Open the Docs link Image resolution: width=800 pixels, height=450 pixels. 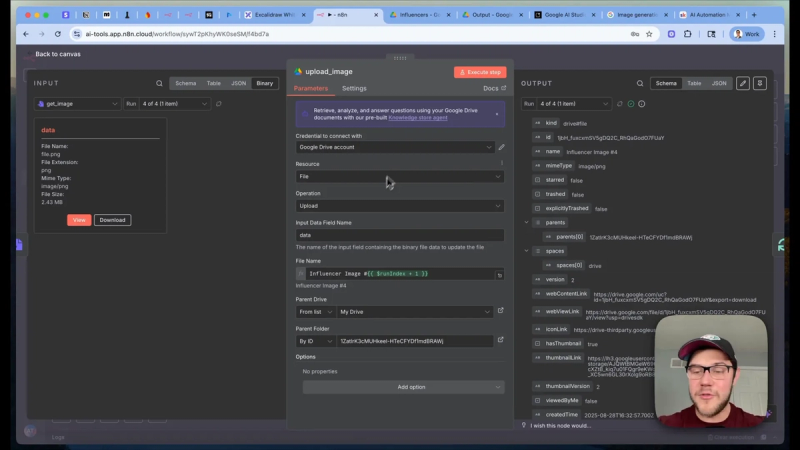coord(494,88)
